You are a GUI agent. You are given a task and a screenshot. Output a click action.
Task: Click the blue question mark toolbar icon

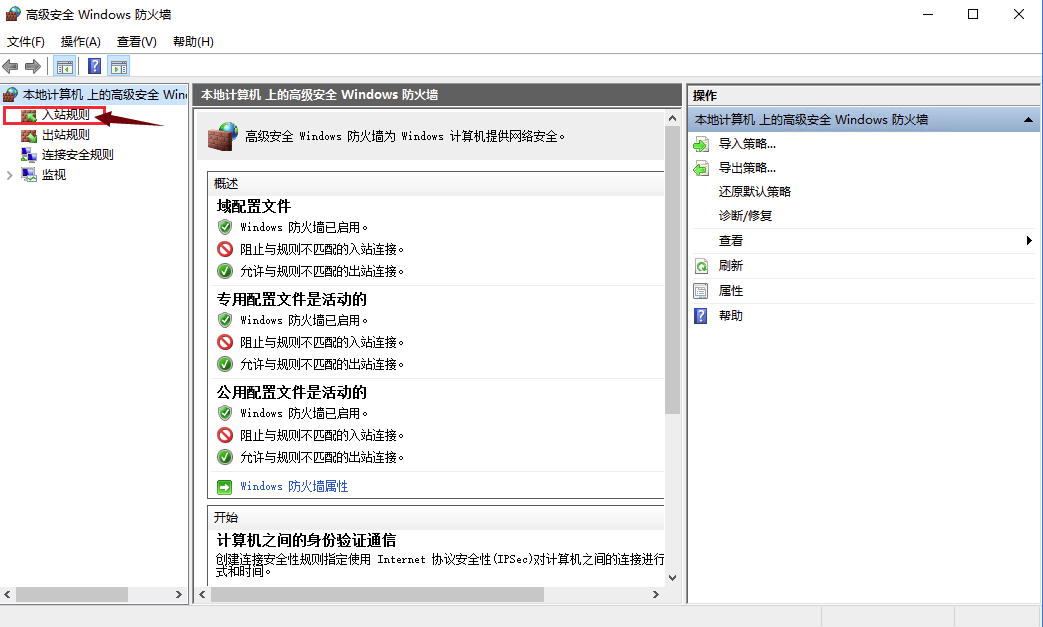[94, 67]
